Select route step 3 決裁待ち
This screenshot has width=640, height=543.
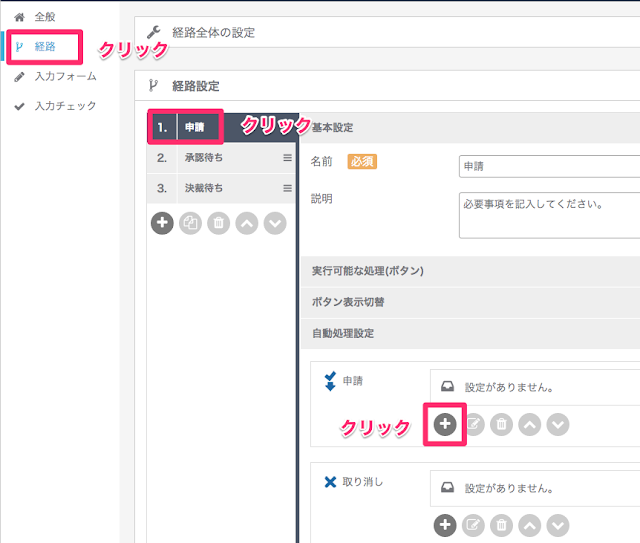pyautogui.click(x=221, y=188)
